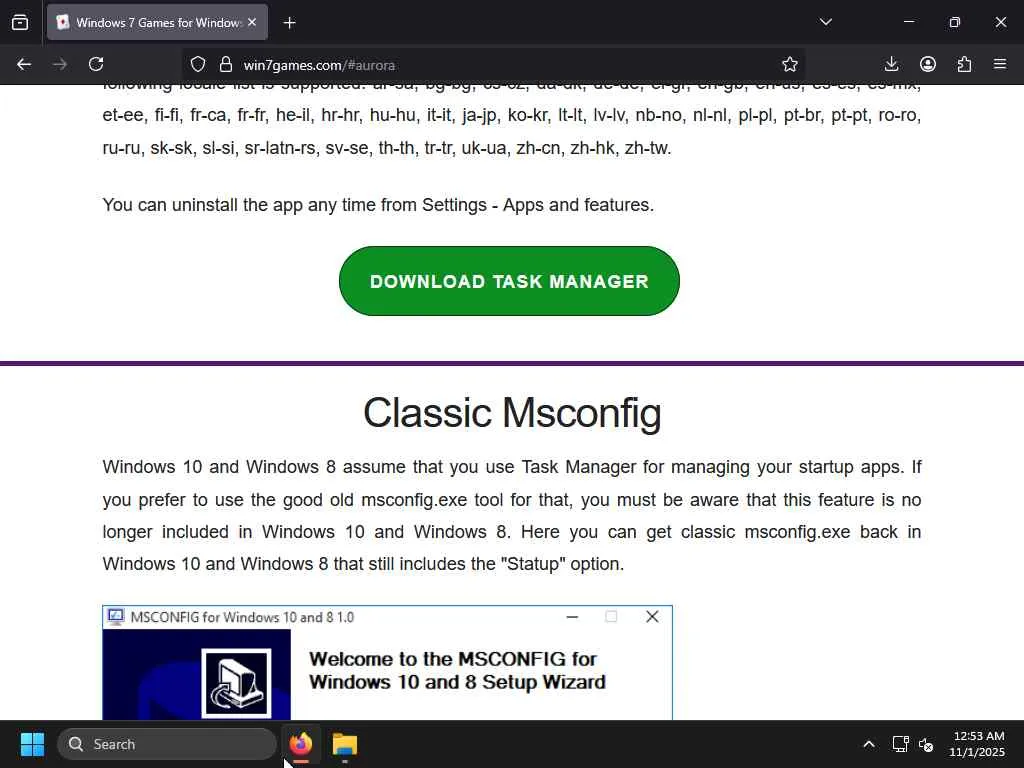The width and height of the screenshot is (1024, 768).
Task: Click the win7games.com address bar
Action: tap(496, 65)
